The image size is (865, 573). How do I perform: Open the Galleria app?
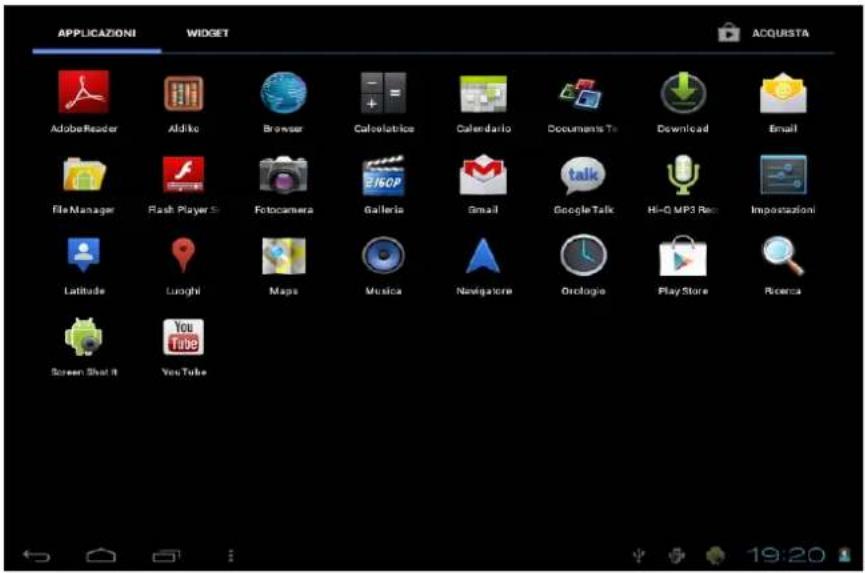pyautogui.click(x=383, y=175)
